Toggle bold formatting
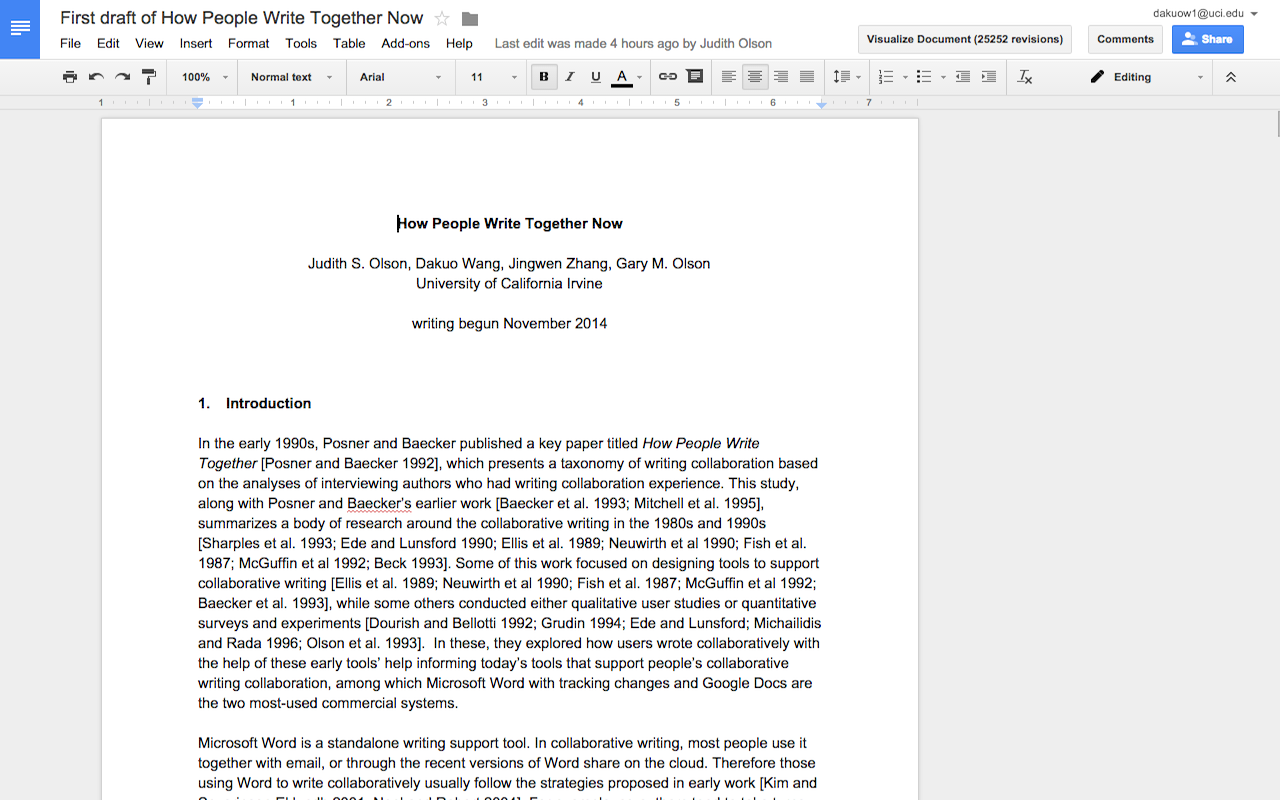 [x=544, y=77]
